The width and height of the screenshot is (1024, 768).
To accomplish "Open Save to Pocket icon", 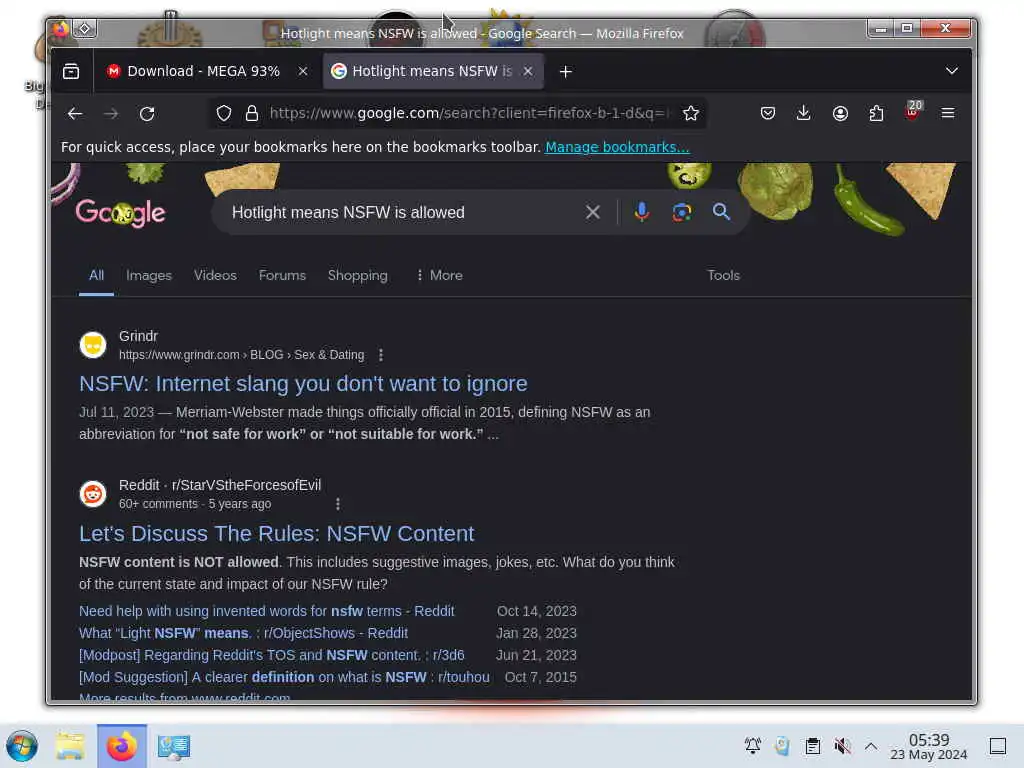I will (x=768, y=114).
